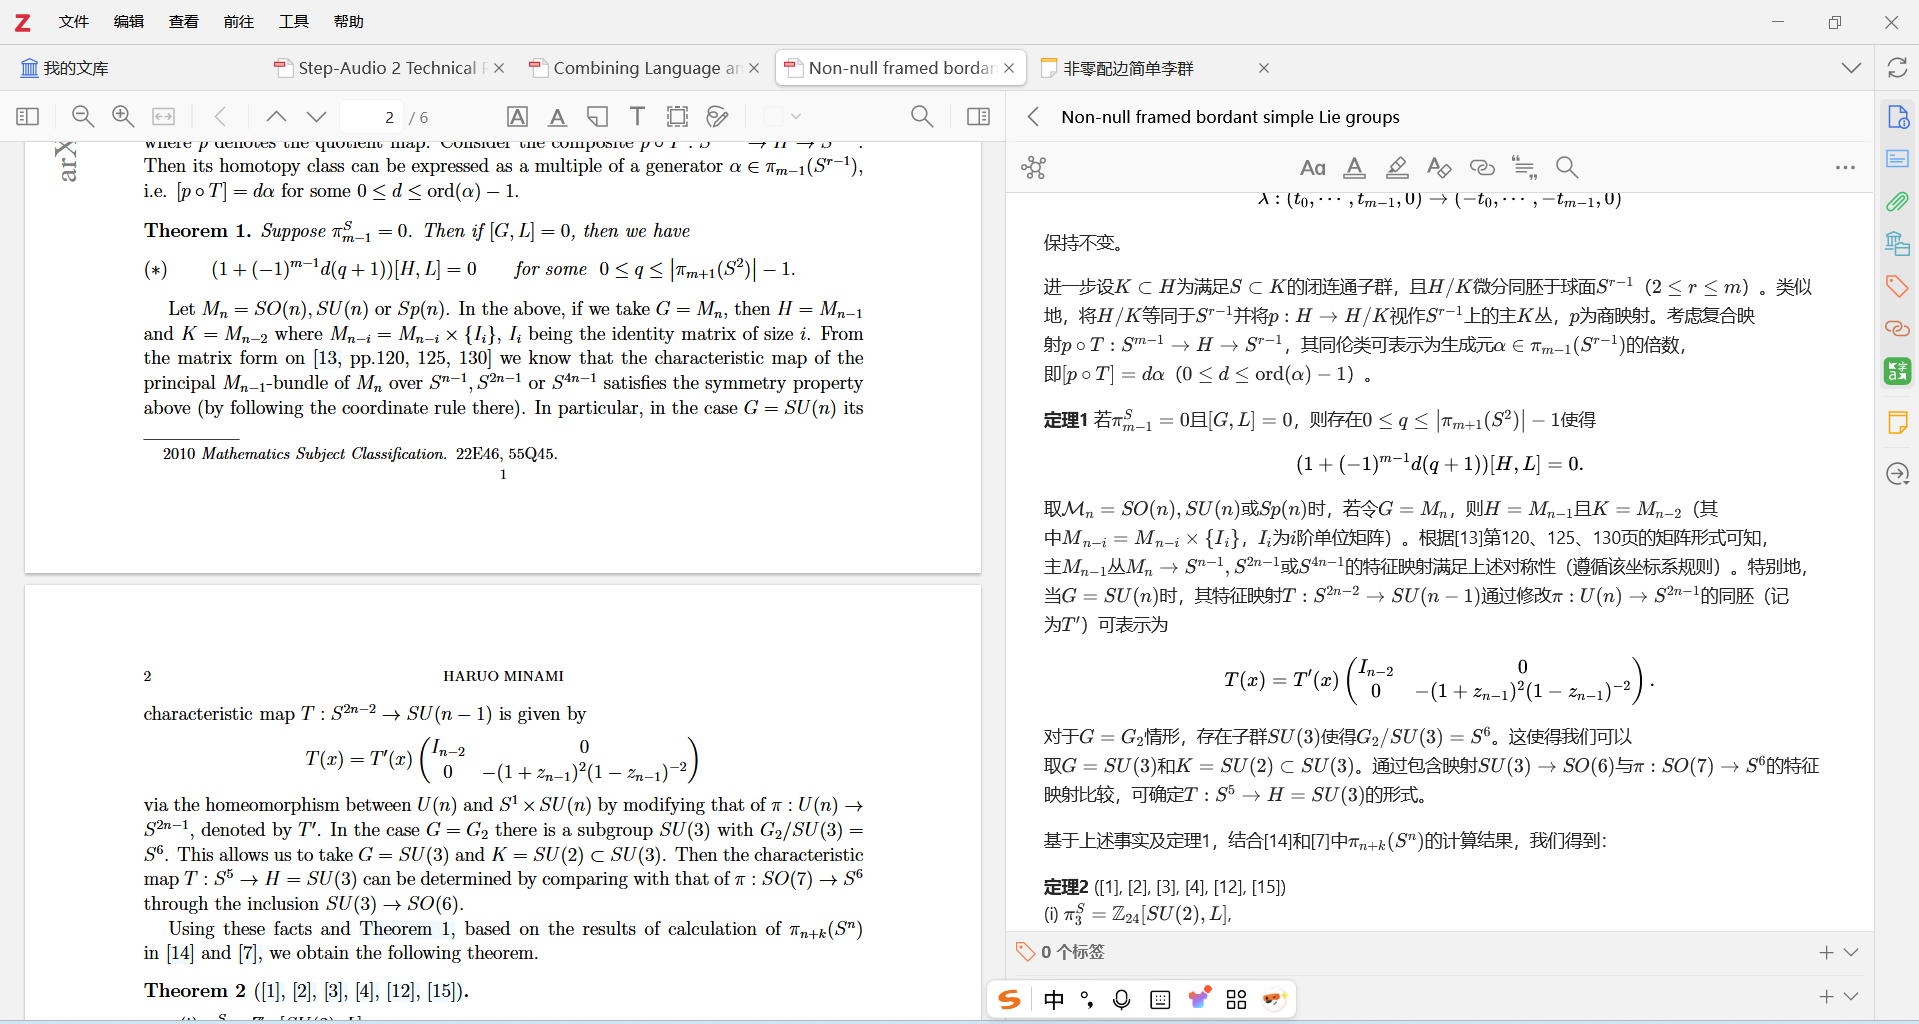Expand the annotation color dropdown arrow
The height and width of the screenshot is (1024, 1919).
796,117
